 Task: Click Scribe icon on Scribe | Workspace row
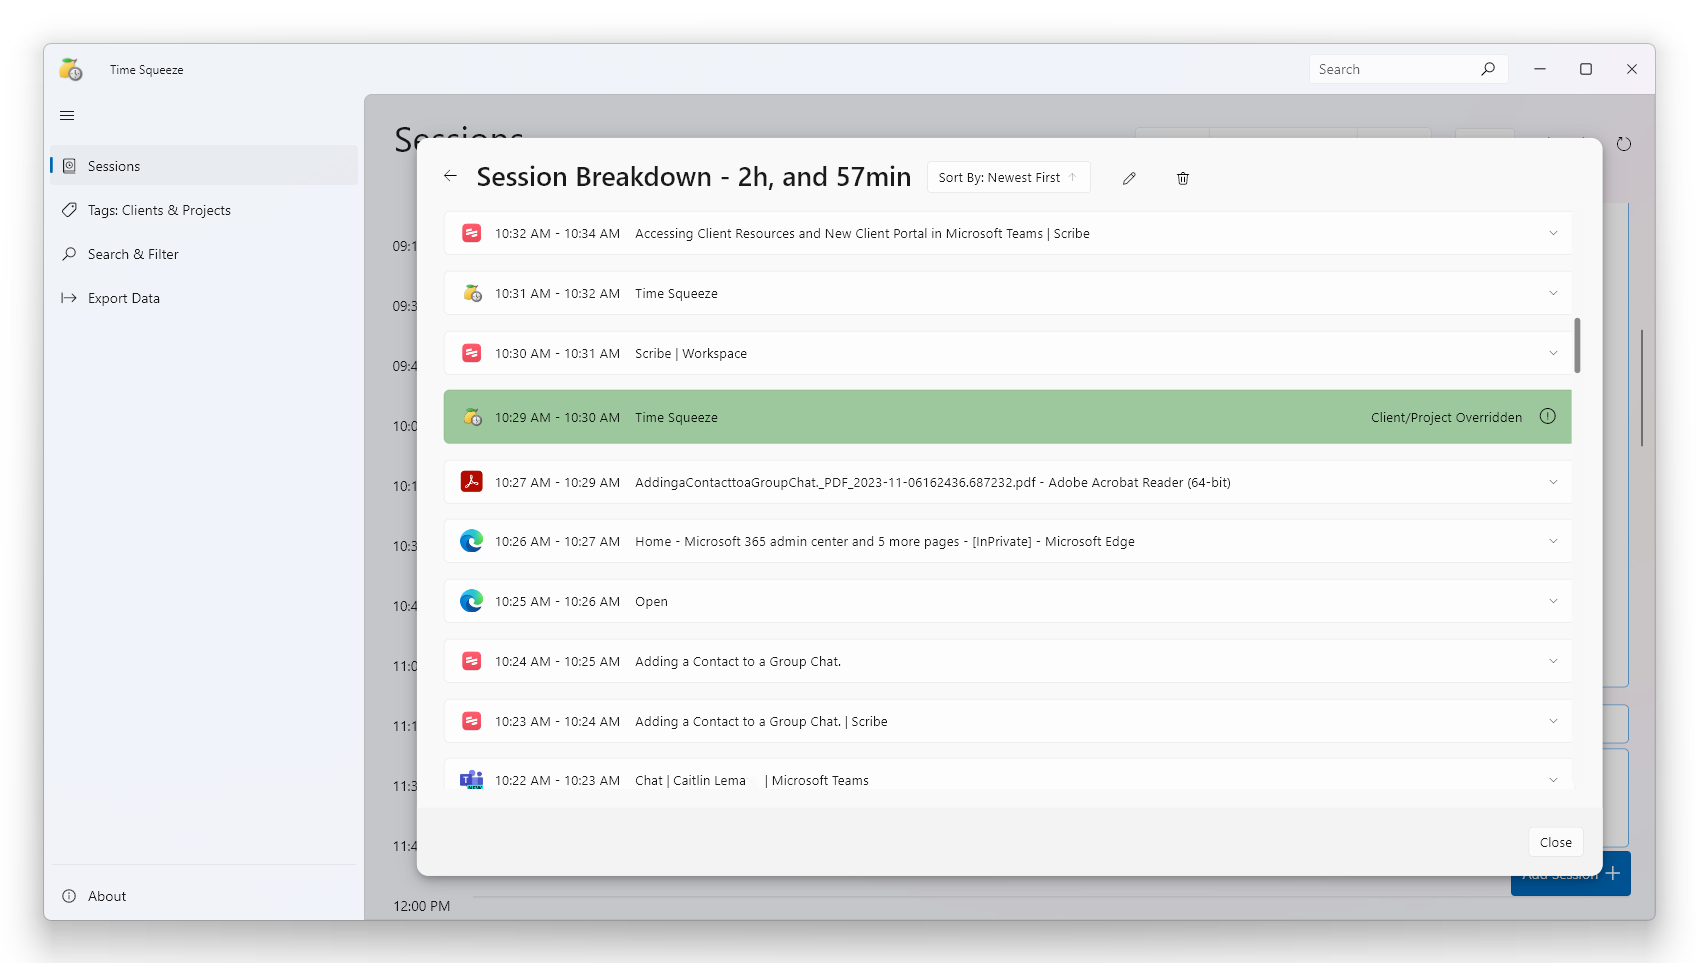(471, 353)
